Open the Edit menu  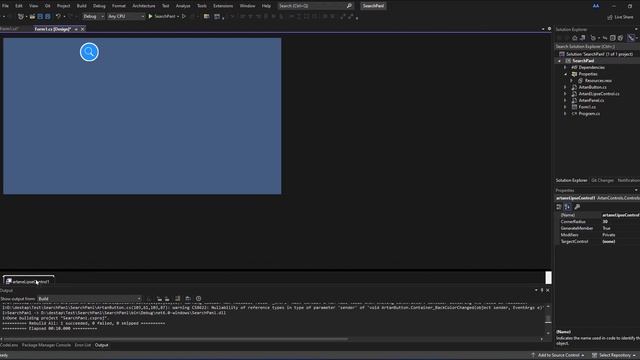pyautogui.click(x=19, y=6)
